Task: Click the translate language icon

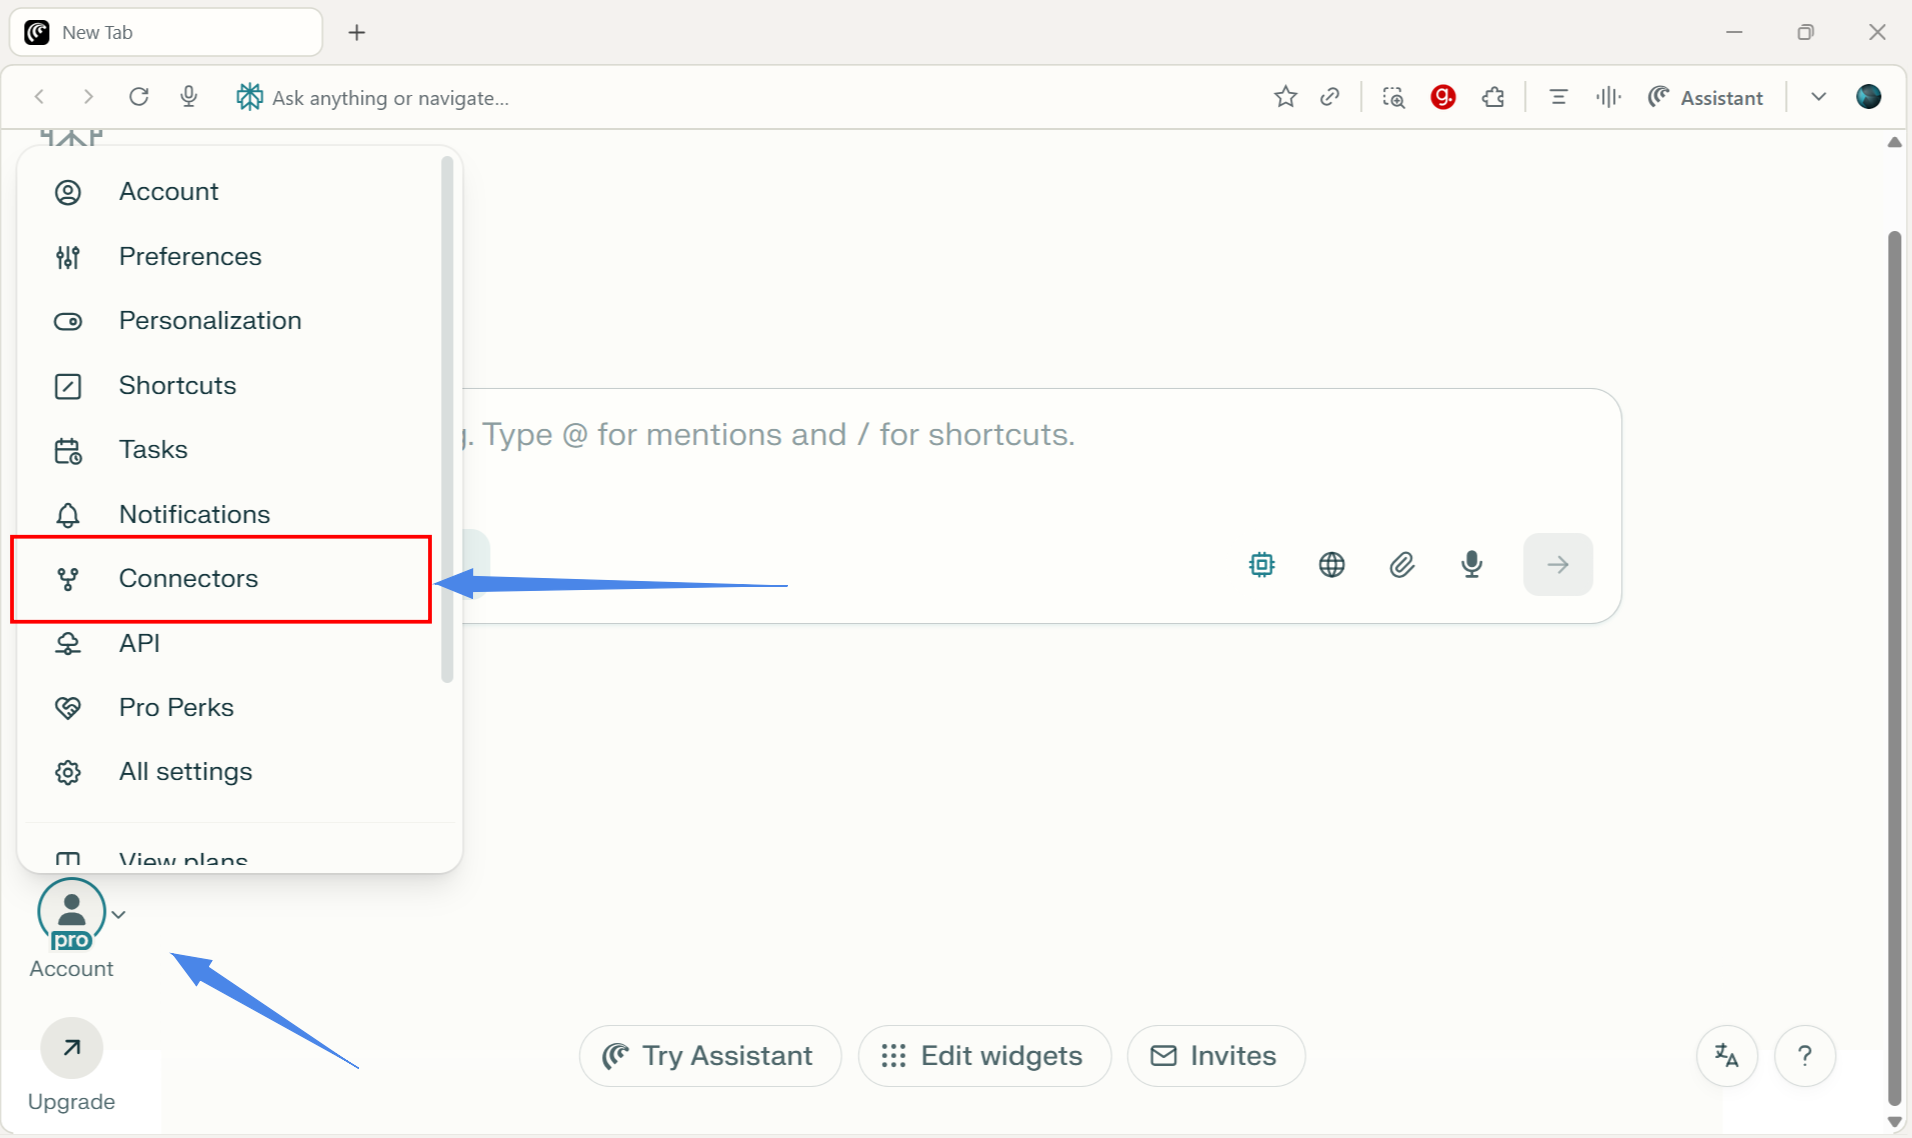Action: (1726, 1056)
